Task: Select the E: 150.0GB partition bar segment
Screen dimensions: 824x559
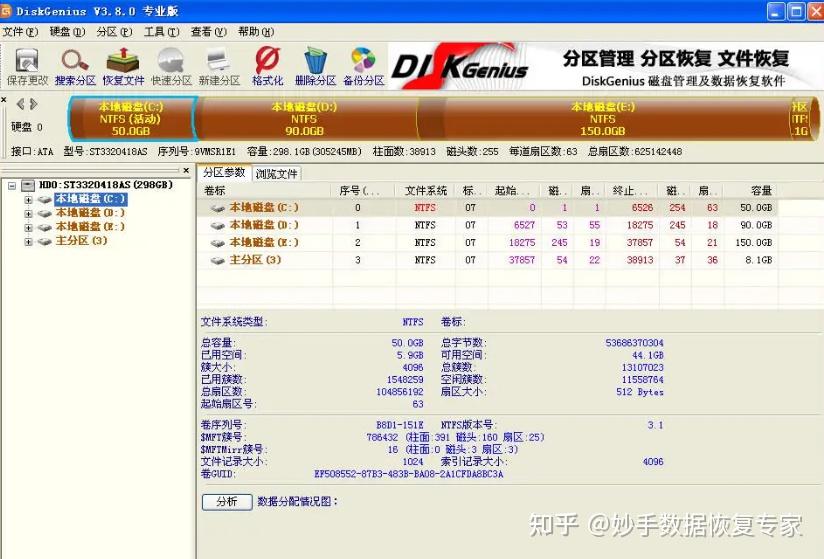Action: 603,119
